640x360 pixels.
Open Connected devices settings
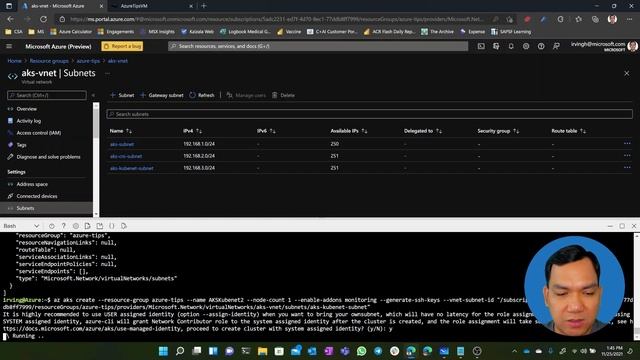[37, 196]
